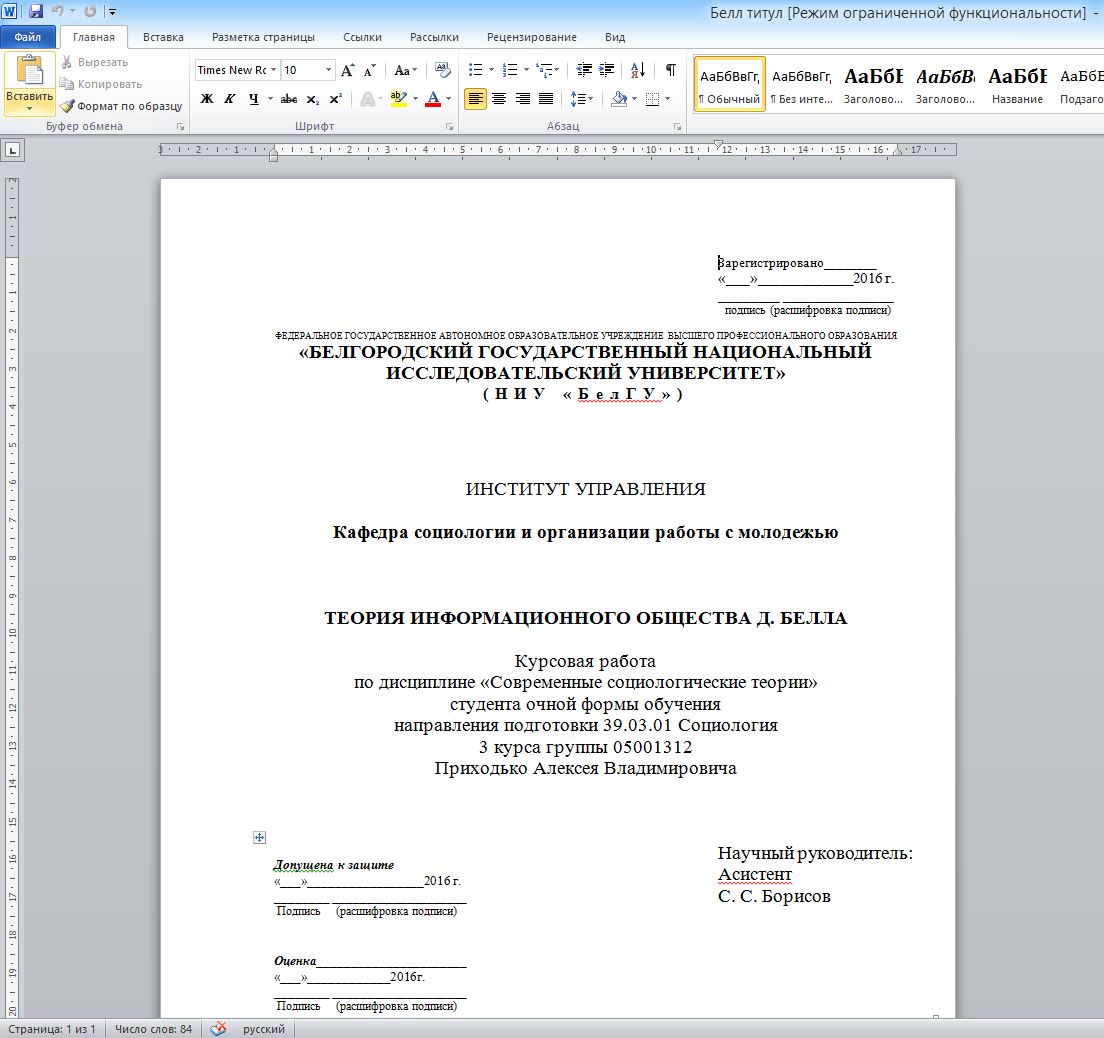This screenshot has height=1038, width=1104.
Task: Click the tab selector button left of ruler
Action: (13, 150)
